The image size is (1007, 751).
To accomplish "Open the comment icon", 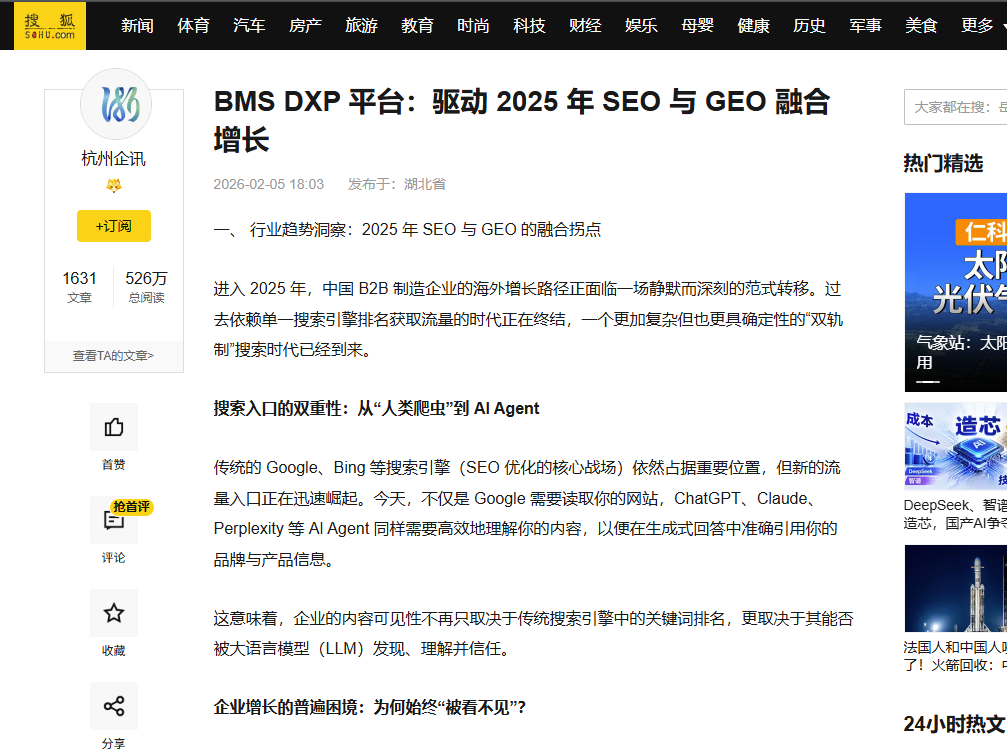I will (114, 520).
